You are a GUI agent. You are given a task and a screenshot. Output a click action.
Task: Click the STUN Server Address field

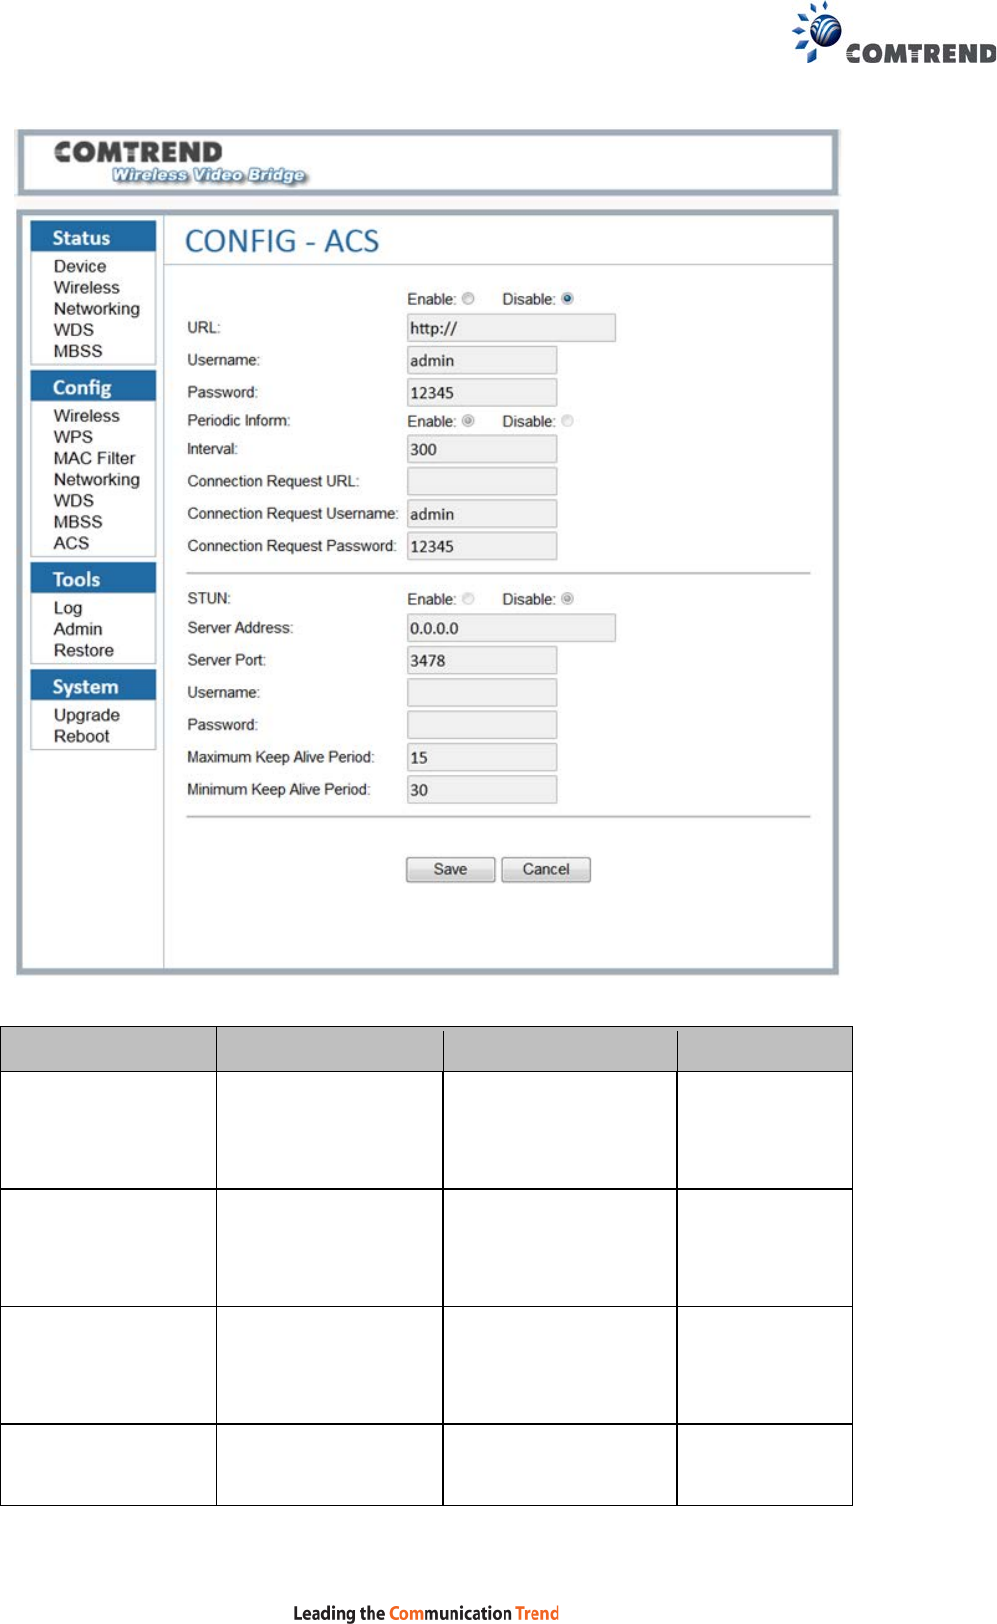(x=511, y=628)
